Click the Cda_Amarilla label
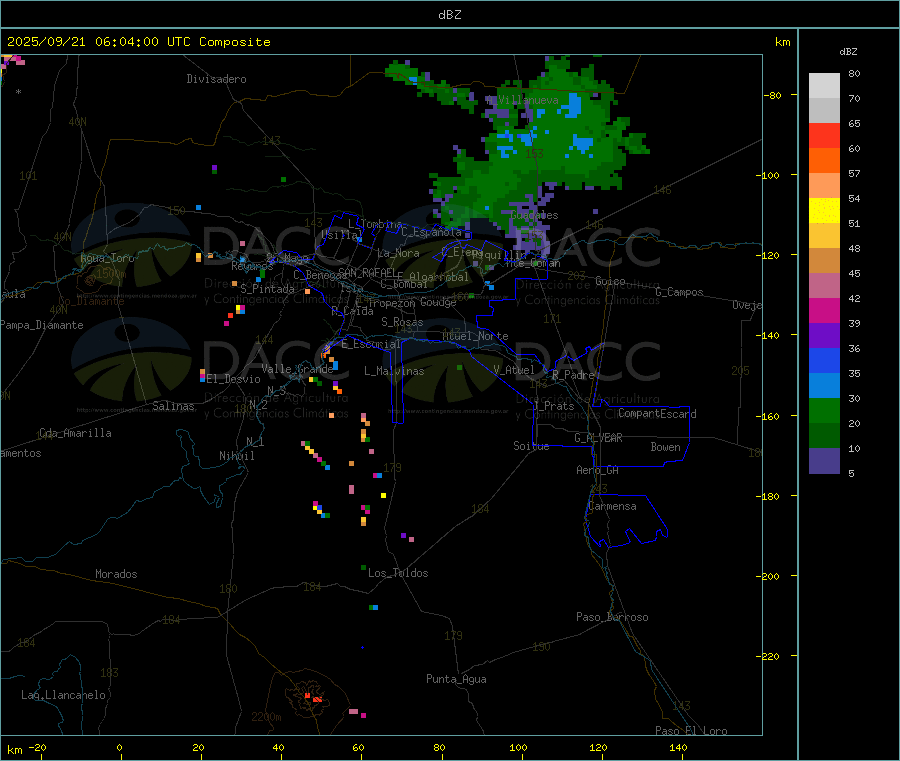Image resolution: width=900 pixels, height=761 pixels. coord(75,433)
